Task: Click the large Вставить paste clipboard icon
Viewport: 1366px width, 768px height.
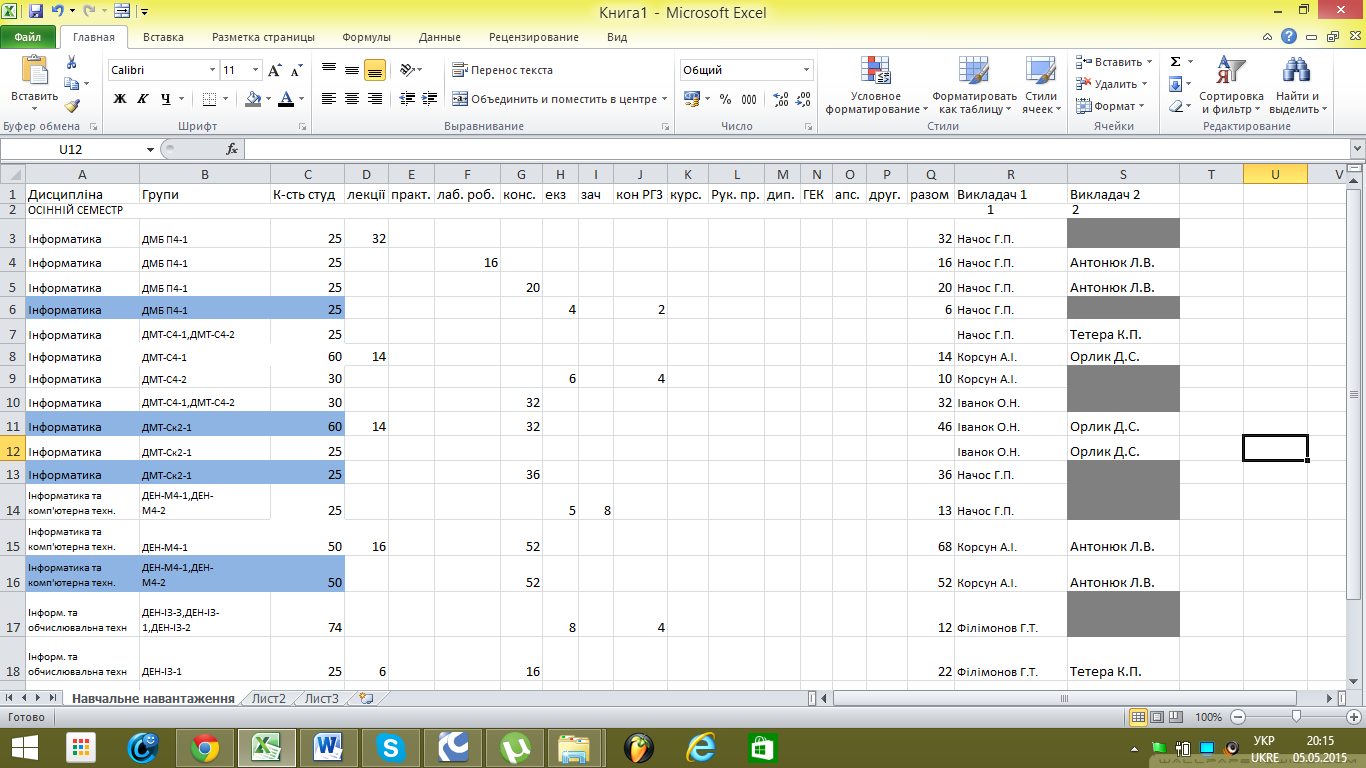Action: [34, 70]
